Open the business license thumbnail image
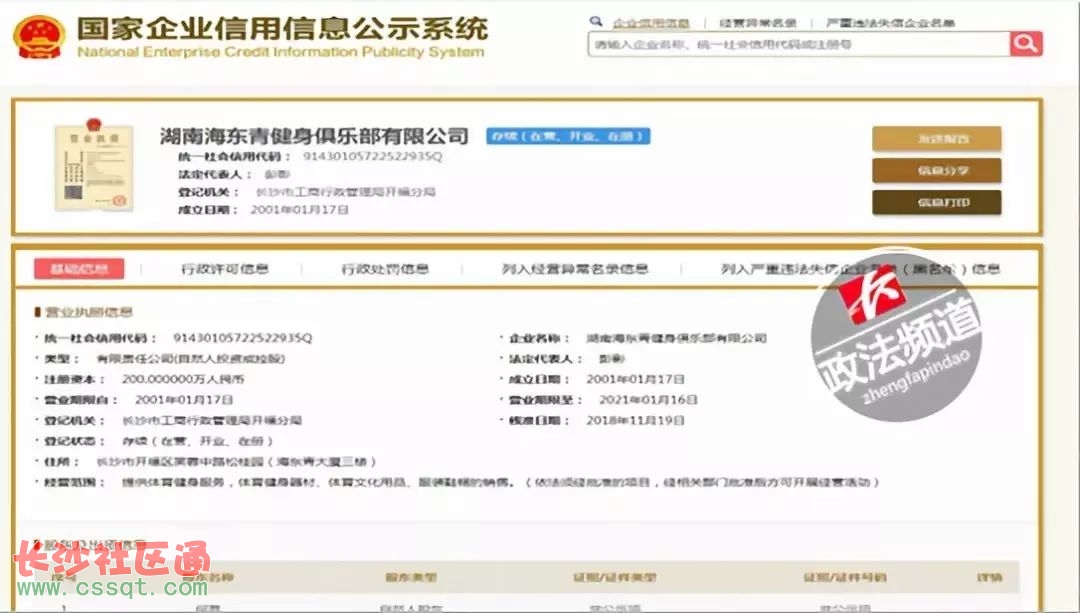 pos(94,164)
